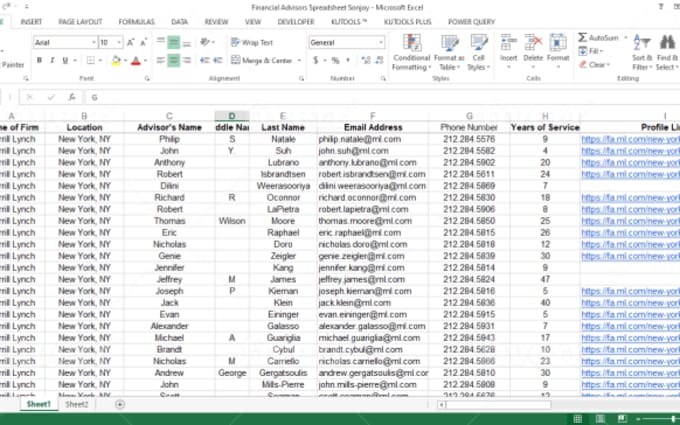Decrease decimal places
Screen dimensions: 680x425
click(x=379, y=60)
